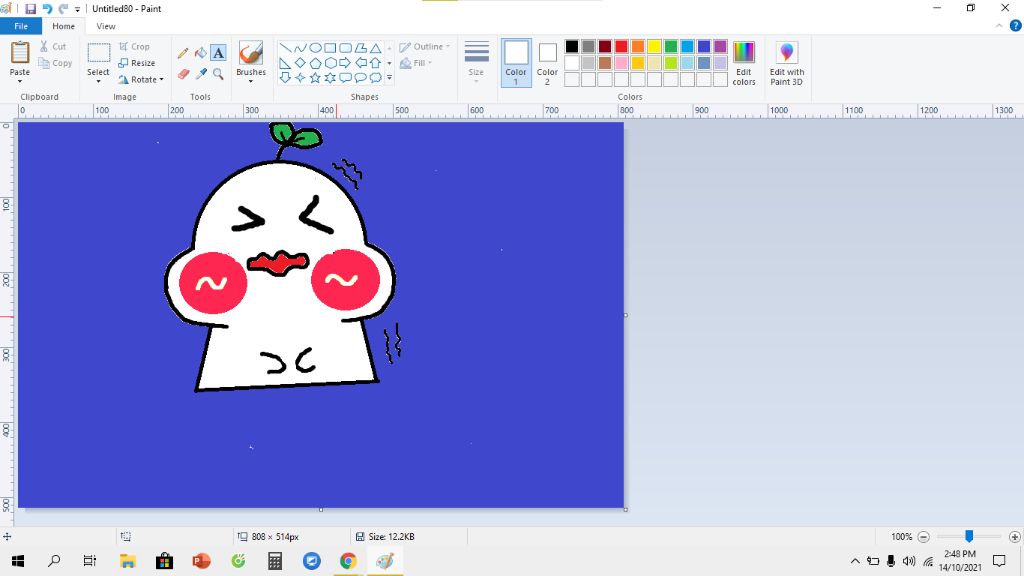Choose the Pentagon shape
1024x576 pixels.
pyautogui.click(x=315, y=63)
